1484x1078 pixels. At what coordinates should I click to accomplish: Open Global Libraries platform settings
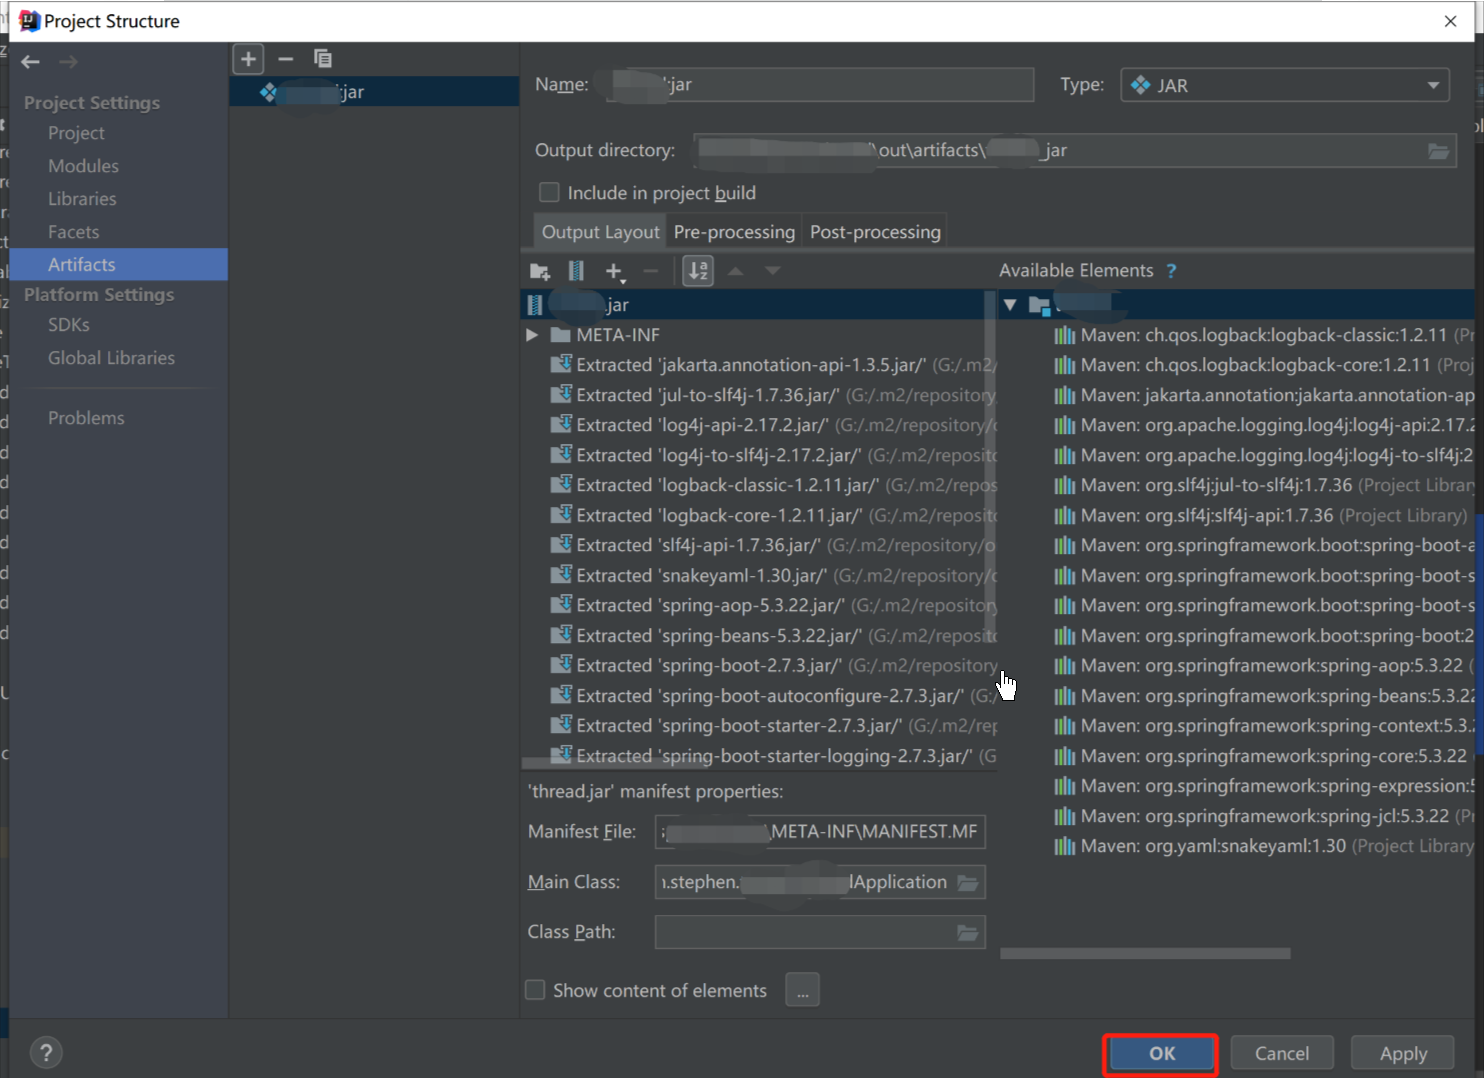click(x=111, y=358)
